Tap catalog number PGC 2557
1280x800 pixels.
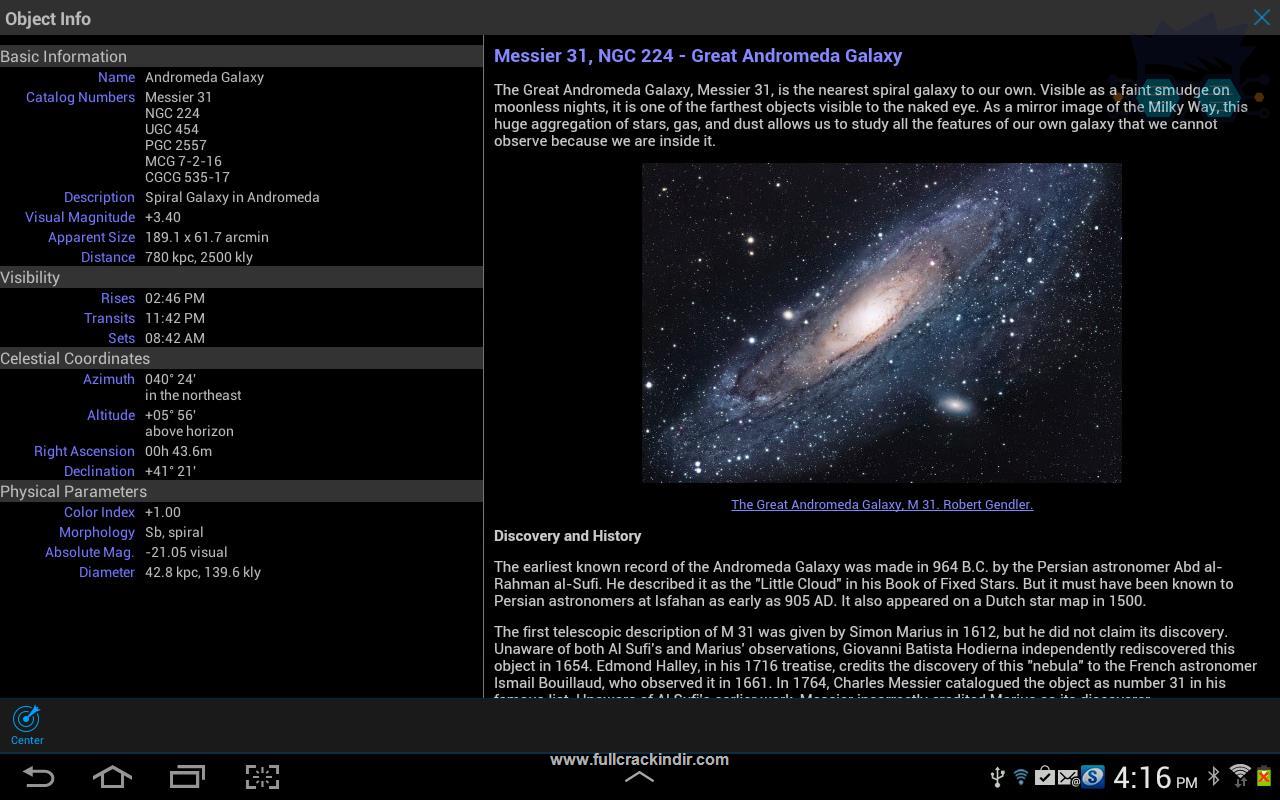(176, 145)
